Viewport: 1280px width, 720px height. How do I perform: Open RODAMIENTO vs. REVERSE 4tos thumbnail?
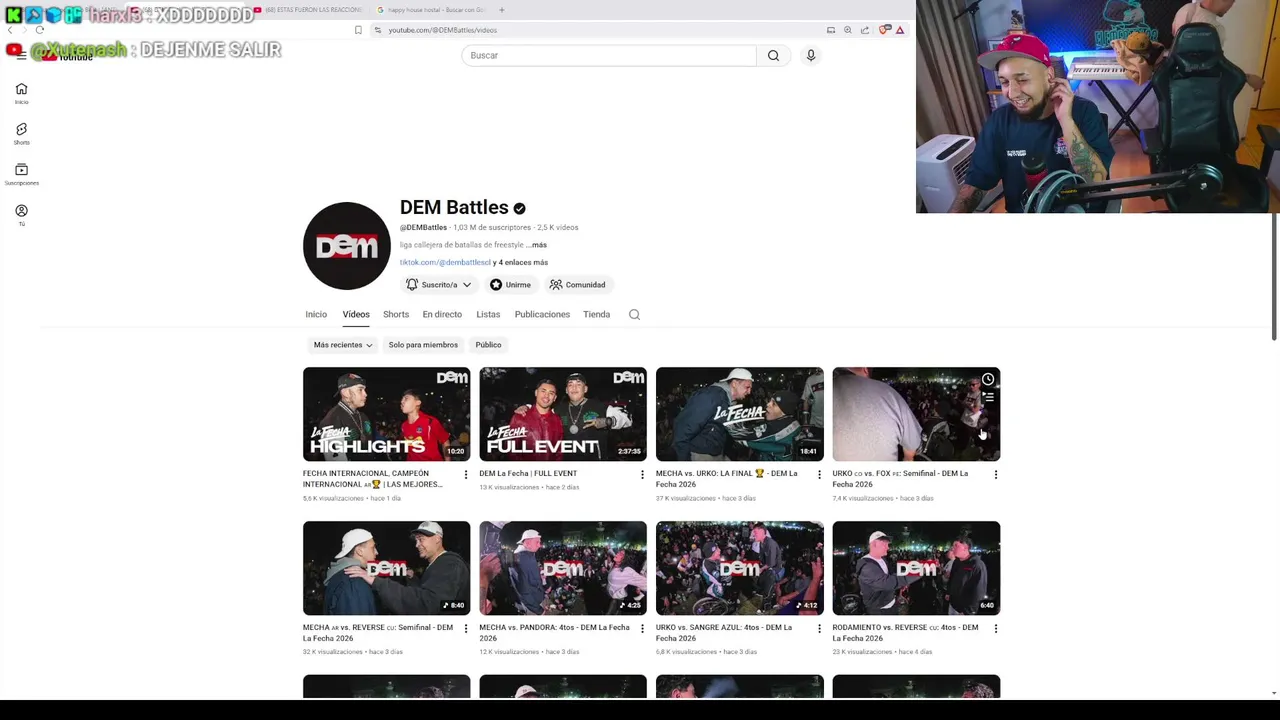(x=916, y=568)
